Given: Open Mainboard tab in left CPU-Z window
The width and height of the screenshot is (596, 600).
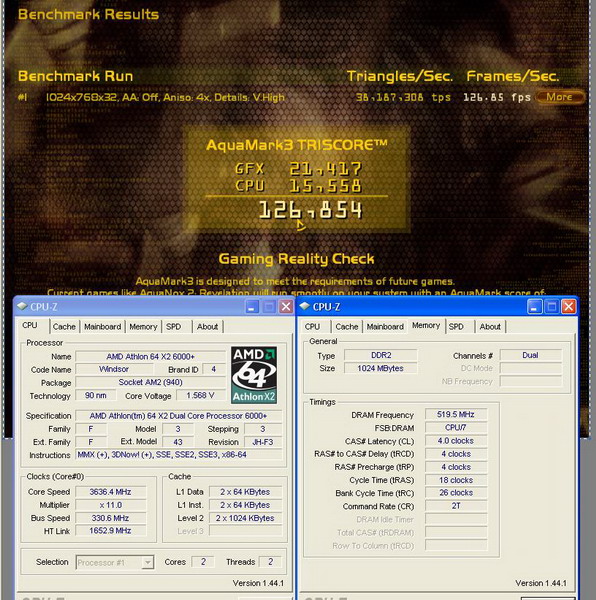Looking at the screenshot, I should [x=102, y=327].
